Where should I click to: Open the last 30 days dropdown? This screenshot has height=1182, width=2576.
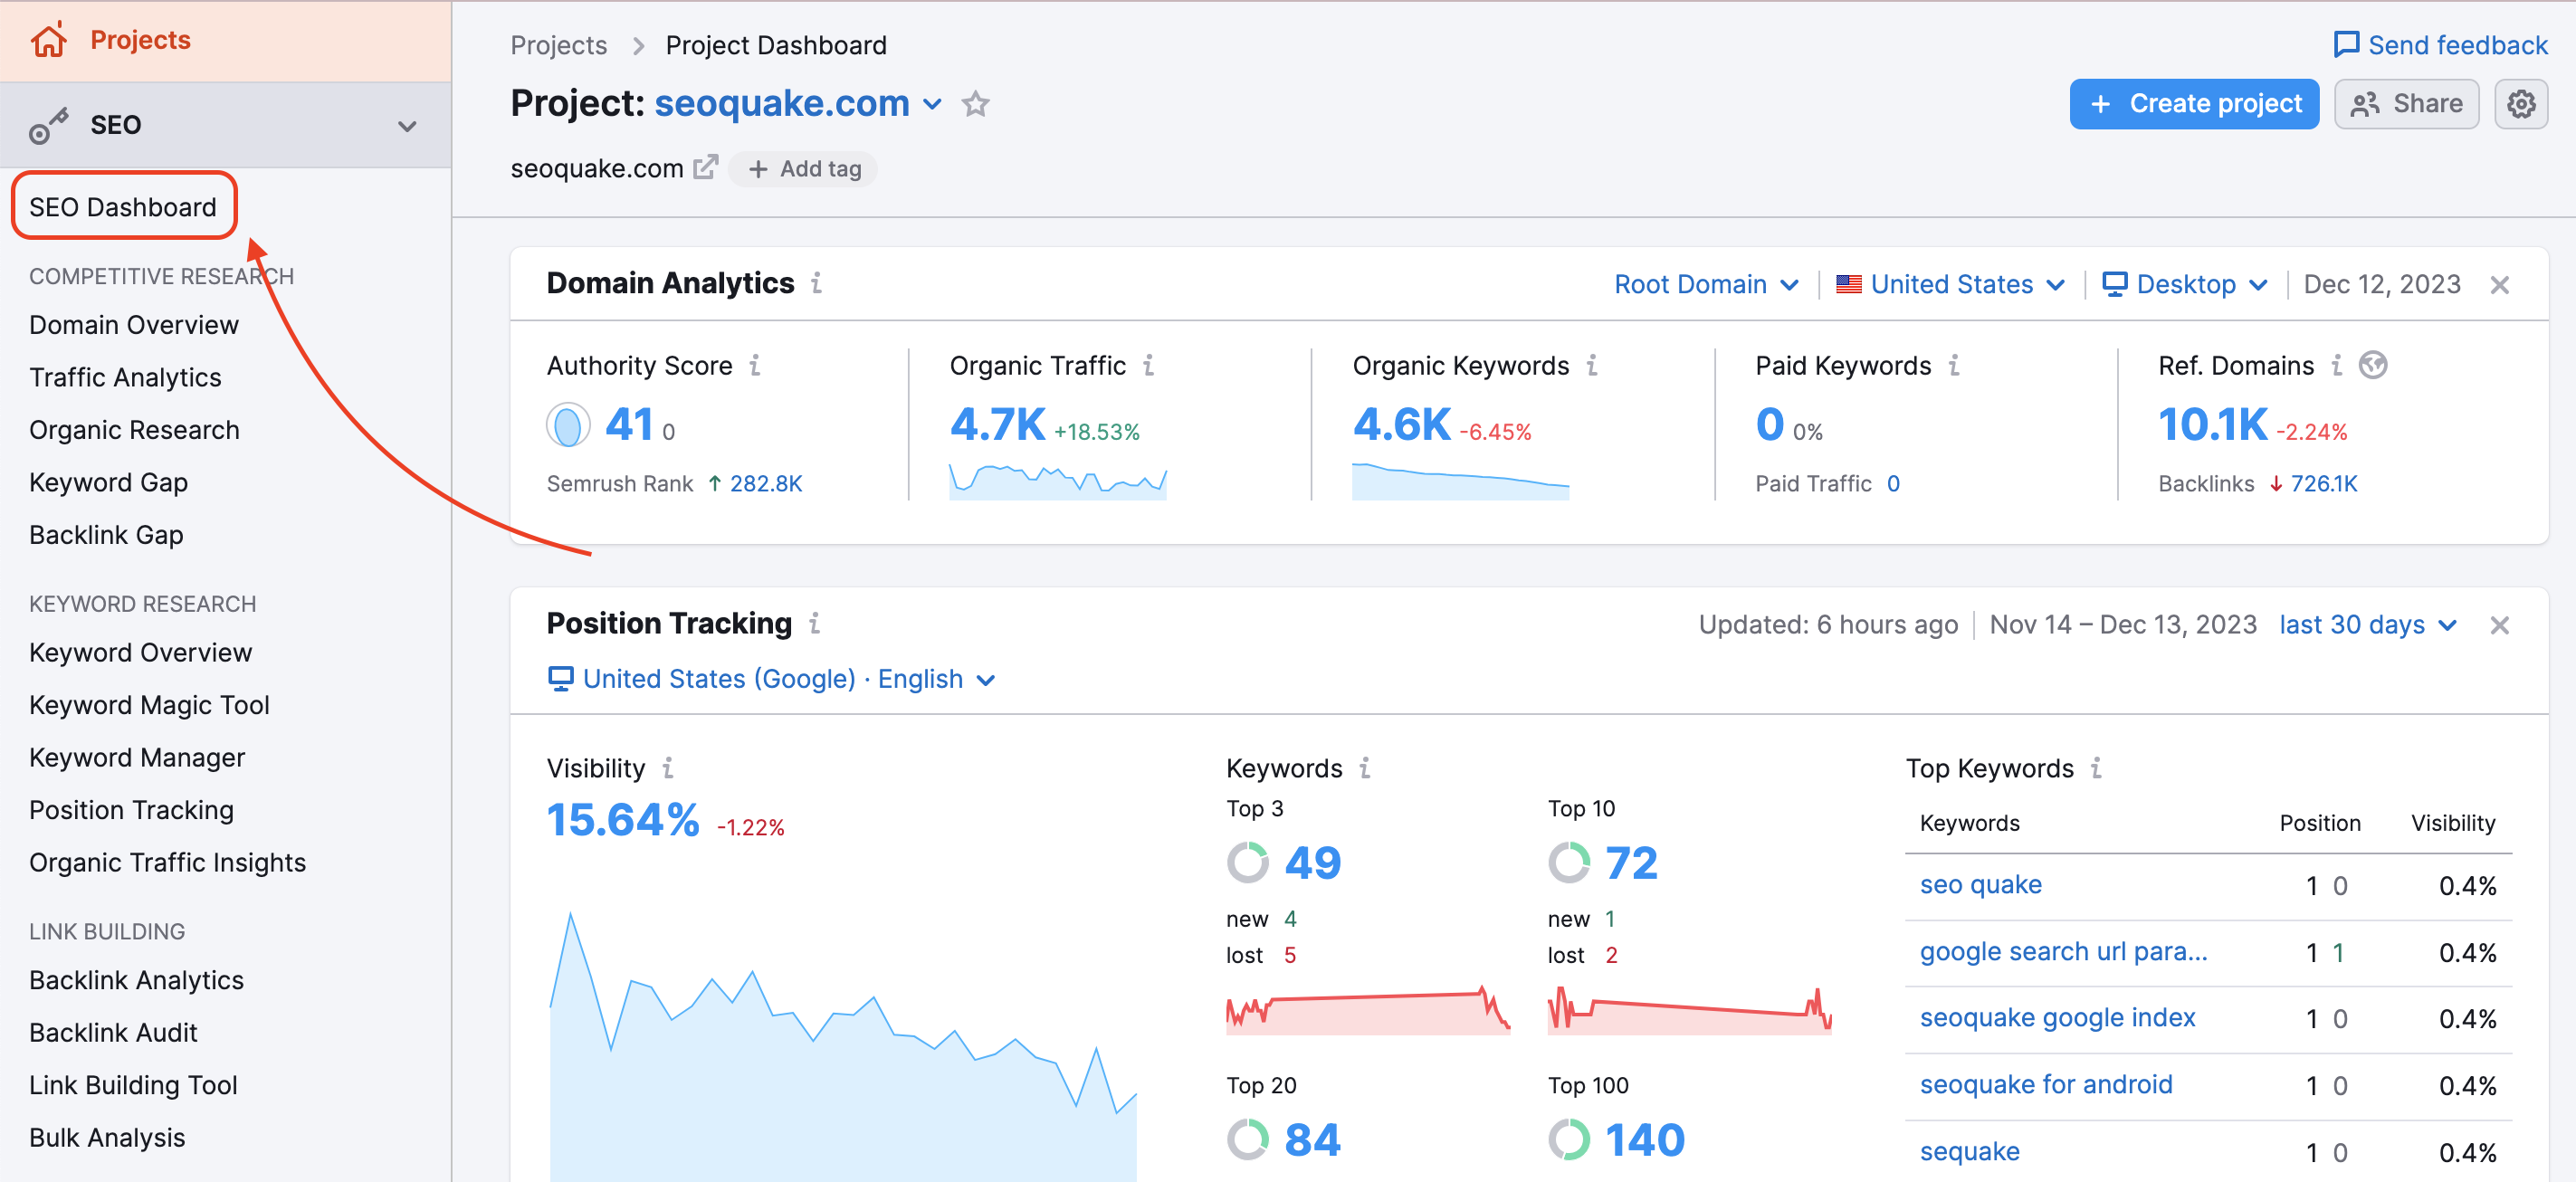tap(2368, 625)
